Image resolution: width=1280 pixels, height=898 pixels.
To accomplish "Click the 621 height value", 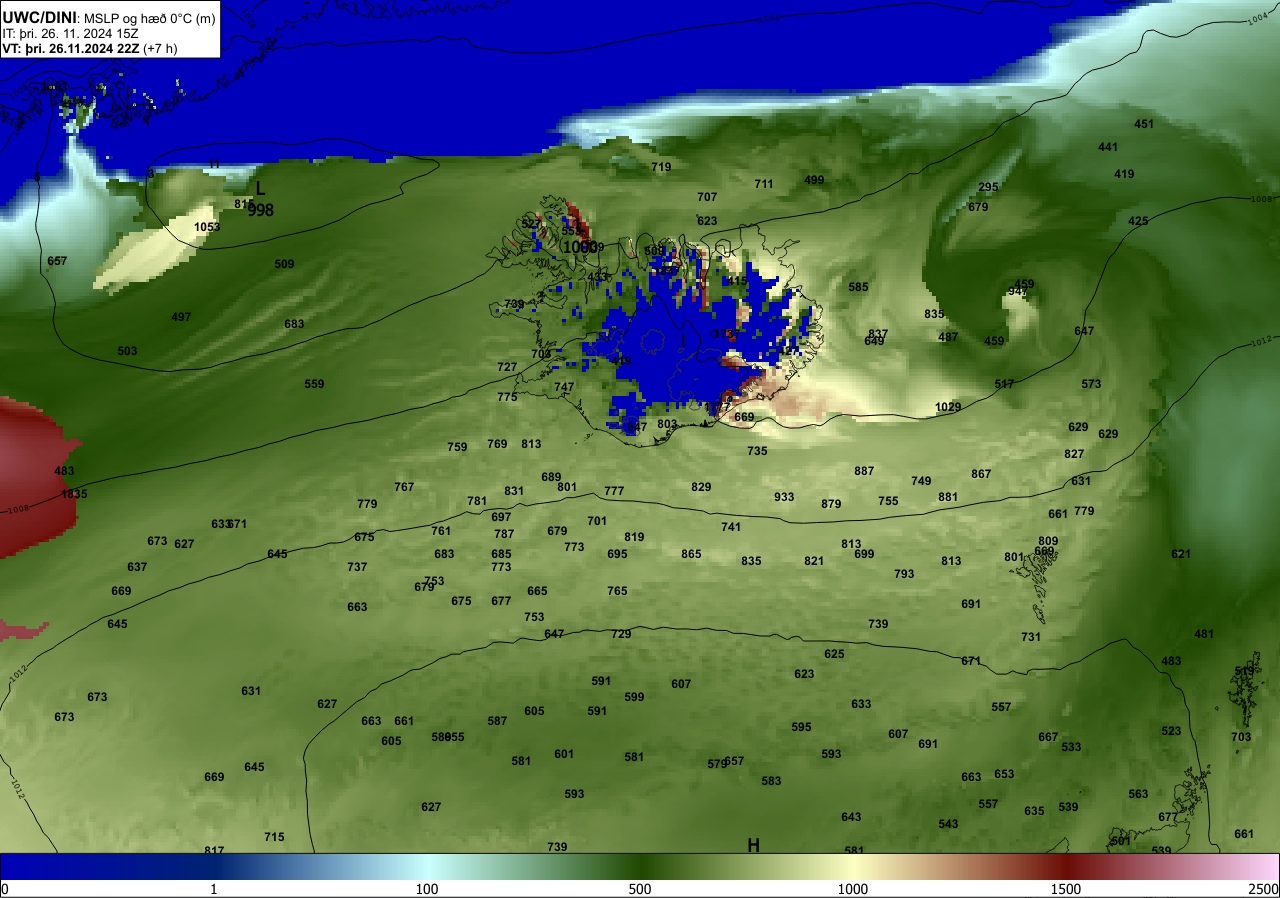I will pyautogui.click(x=1181, y=554).
